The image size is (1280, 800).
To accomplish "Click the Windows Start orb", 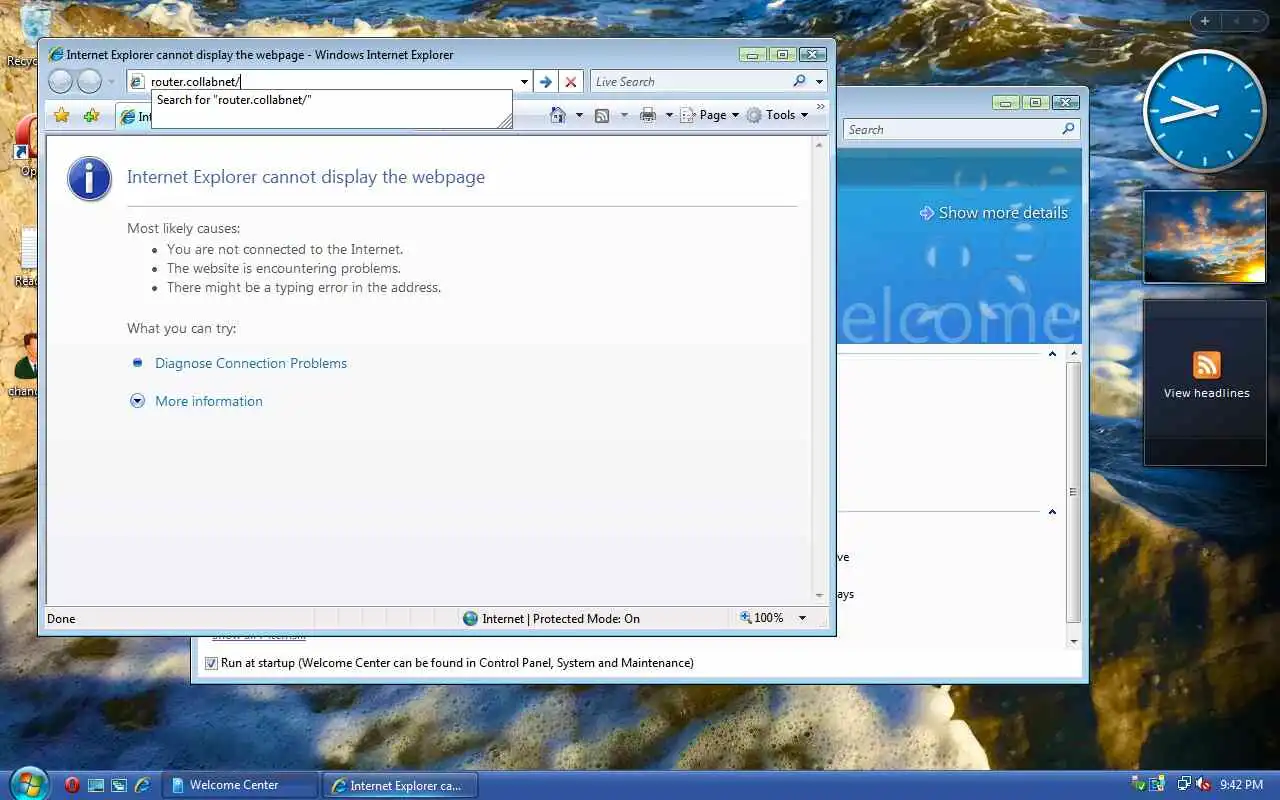I will click(x=27, y=784).
